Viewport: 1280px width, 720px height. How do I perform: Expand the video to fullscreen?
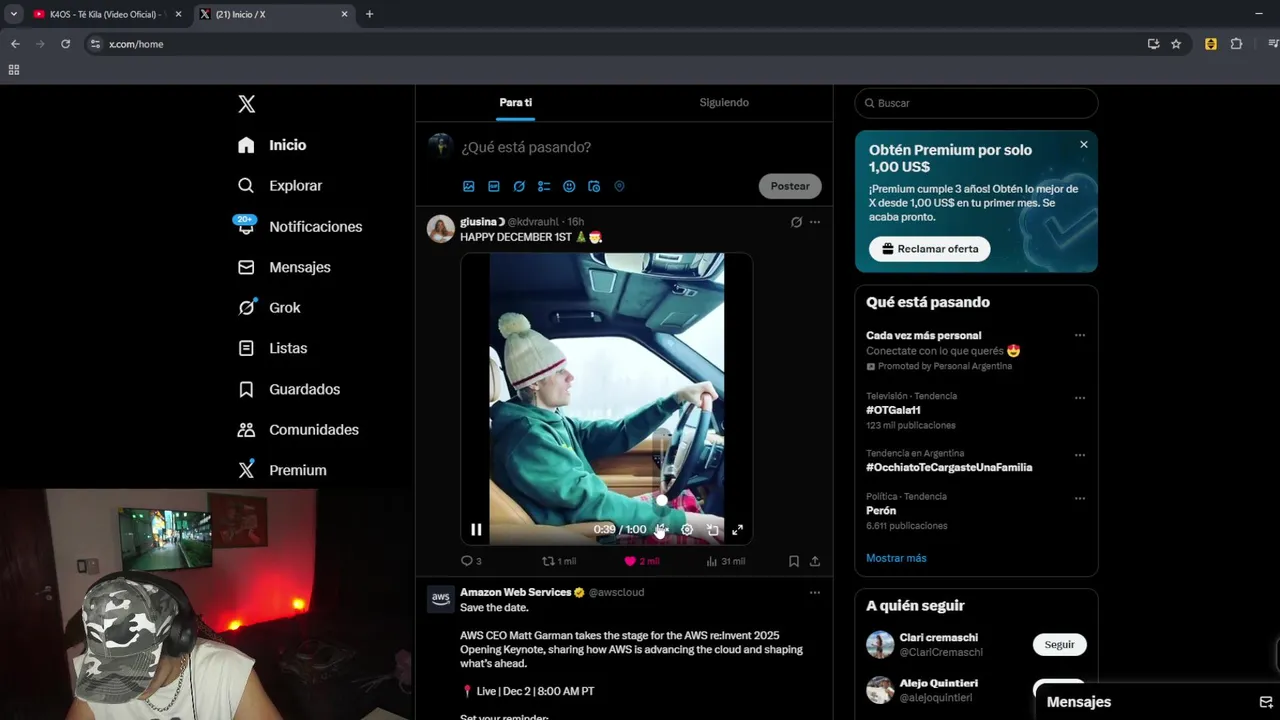click(x=738, y=530)
